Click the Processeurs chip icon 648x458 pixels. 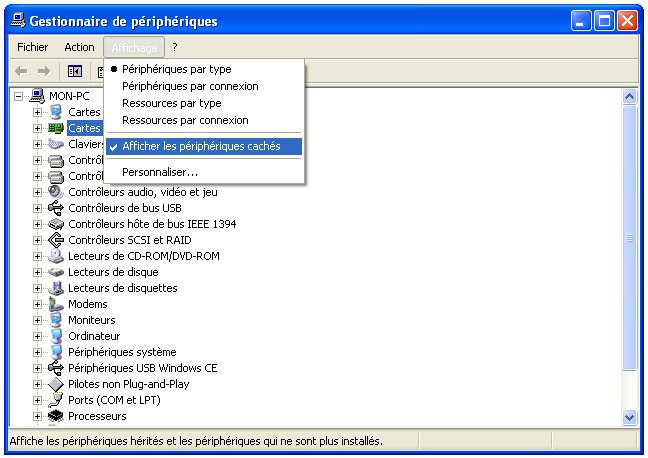tap(56, 416)
